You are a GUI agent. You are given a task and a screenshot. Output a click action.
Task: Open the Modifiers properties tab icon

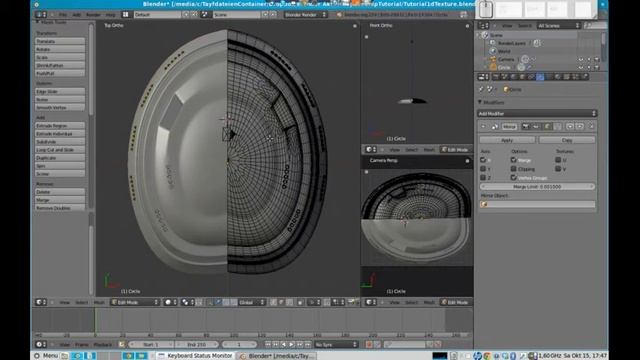pos(540,77)
